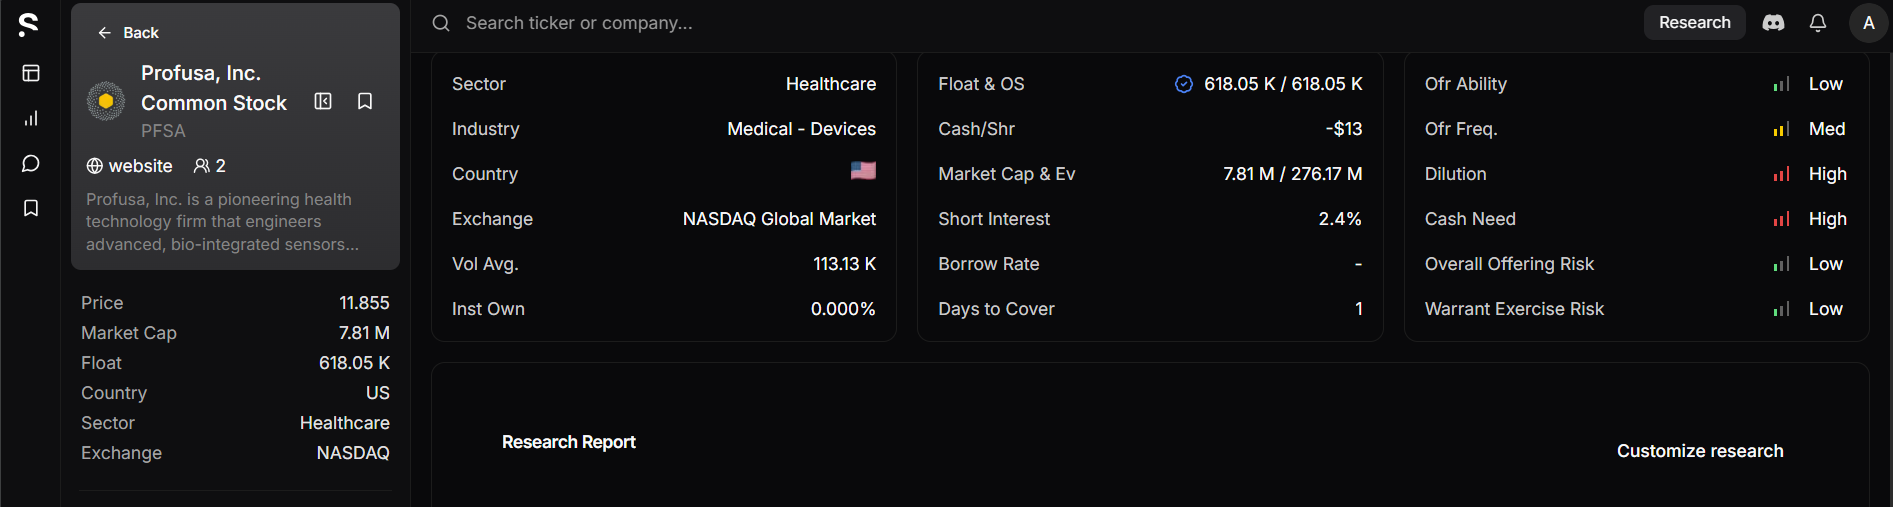This screenshot has height=507, width=1893.
Task: Toggle side panel icon beside stock name
Action: [x=323, y=101]
